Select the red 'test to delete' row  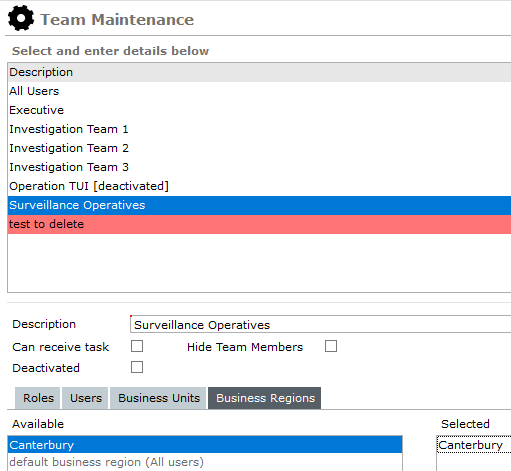(259, 224)
